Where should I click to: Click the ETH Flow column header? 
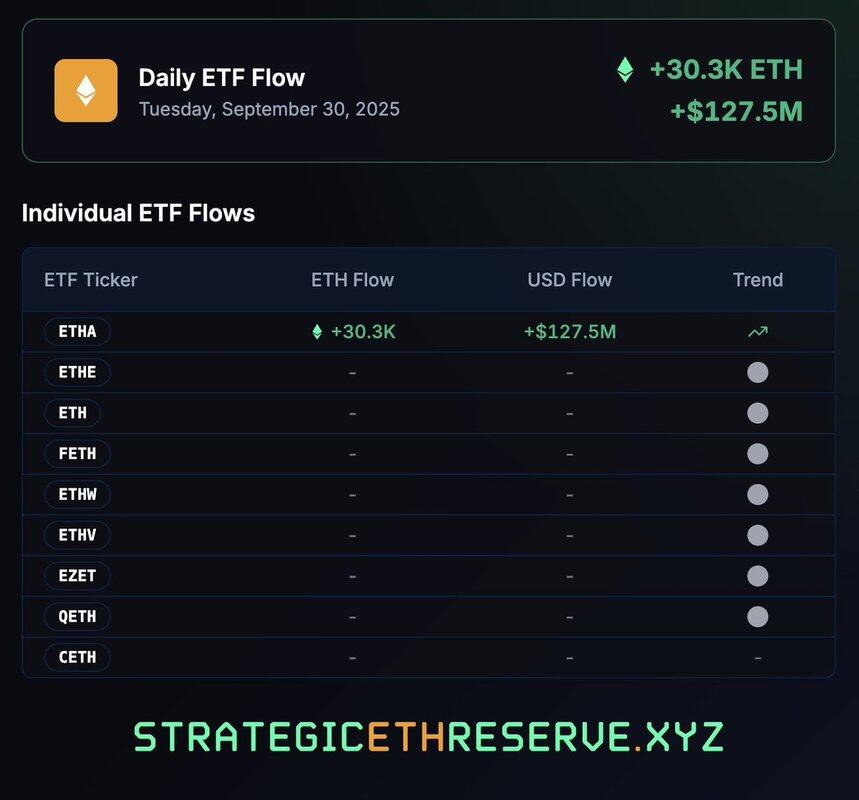(x=352, y=280)
